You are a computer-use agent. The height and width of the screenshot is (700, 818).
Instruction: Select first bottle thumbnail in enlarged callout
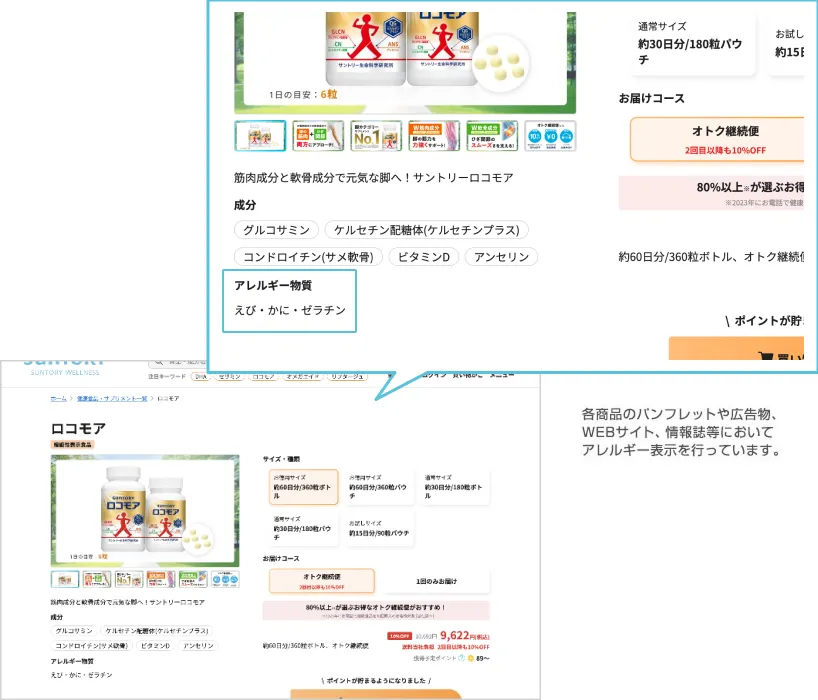click(260, 136)
